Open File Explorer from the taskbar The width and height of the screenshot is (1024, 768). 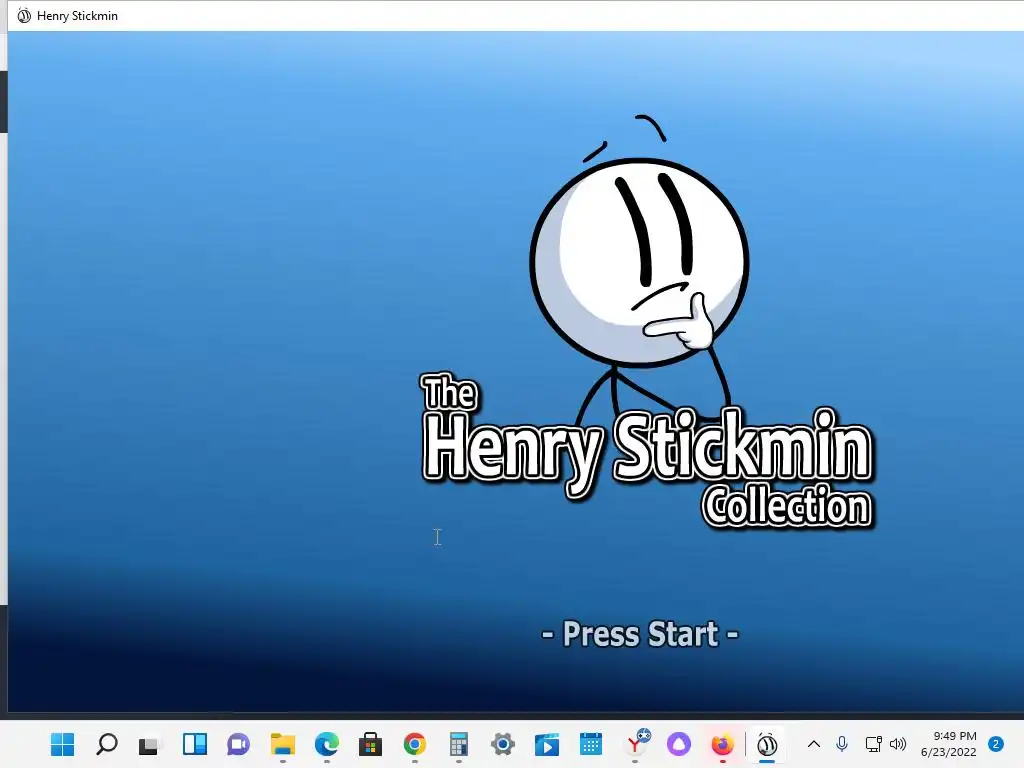tap(283, 744)
